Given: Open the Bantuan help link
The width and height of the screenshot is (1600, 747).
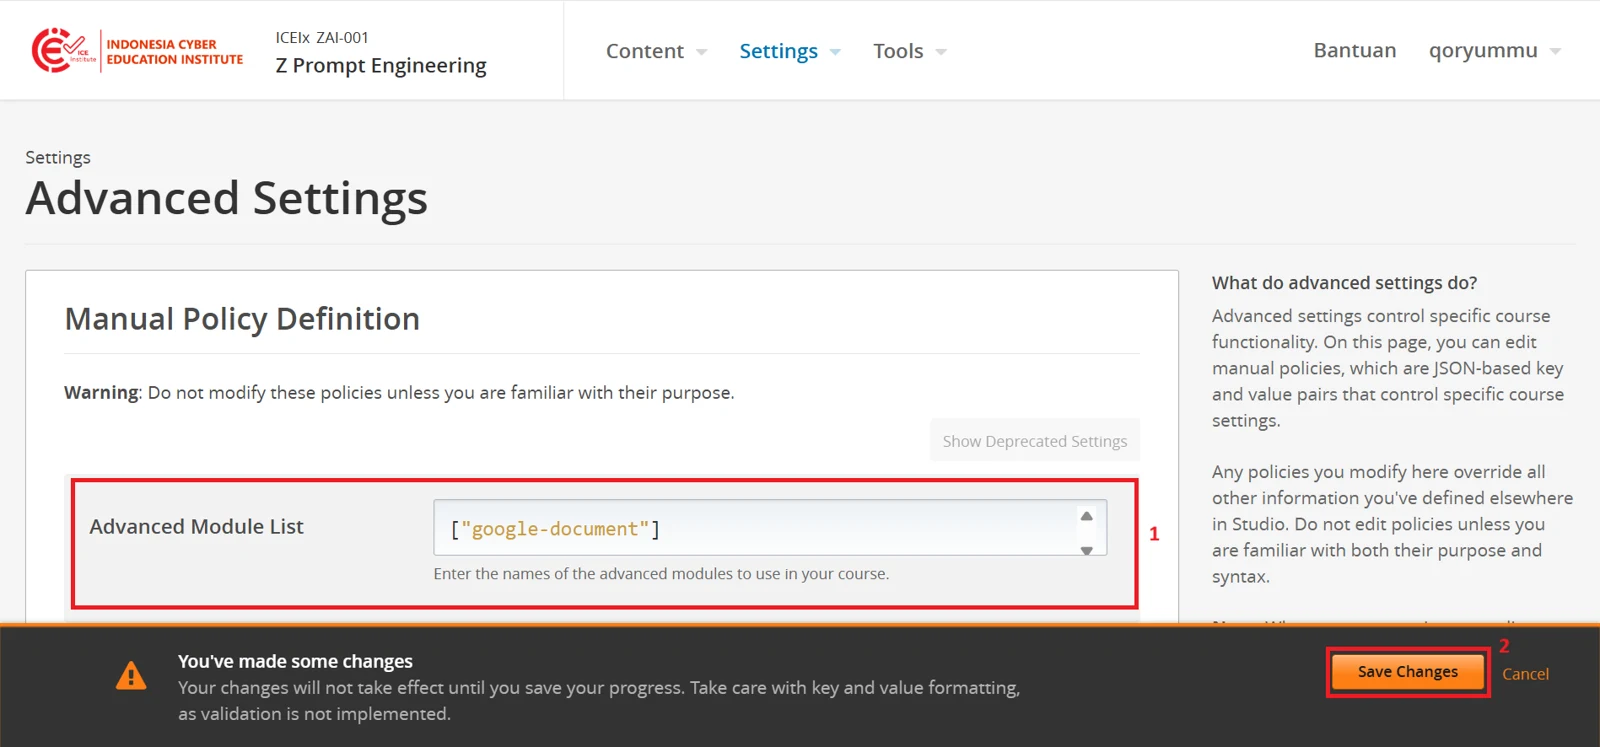Looking at the screenshot, I should [x=1355, y=51].
